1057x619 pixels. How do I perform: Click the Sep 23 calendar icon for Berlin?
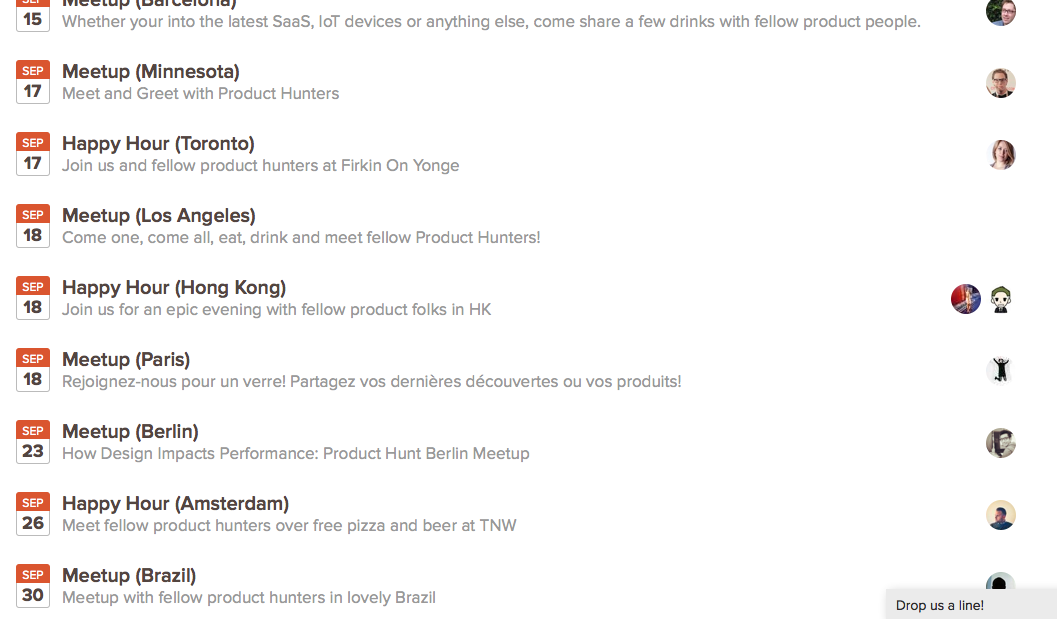[33, 442]
